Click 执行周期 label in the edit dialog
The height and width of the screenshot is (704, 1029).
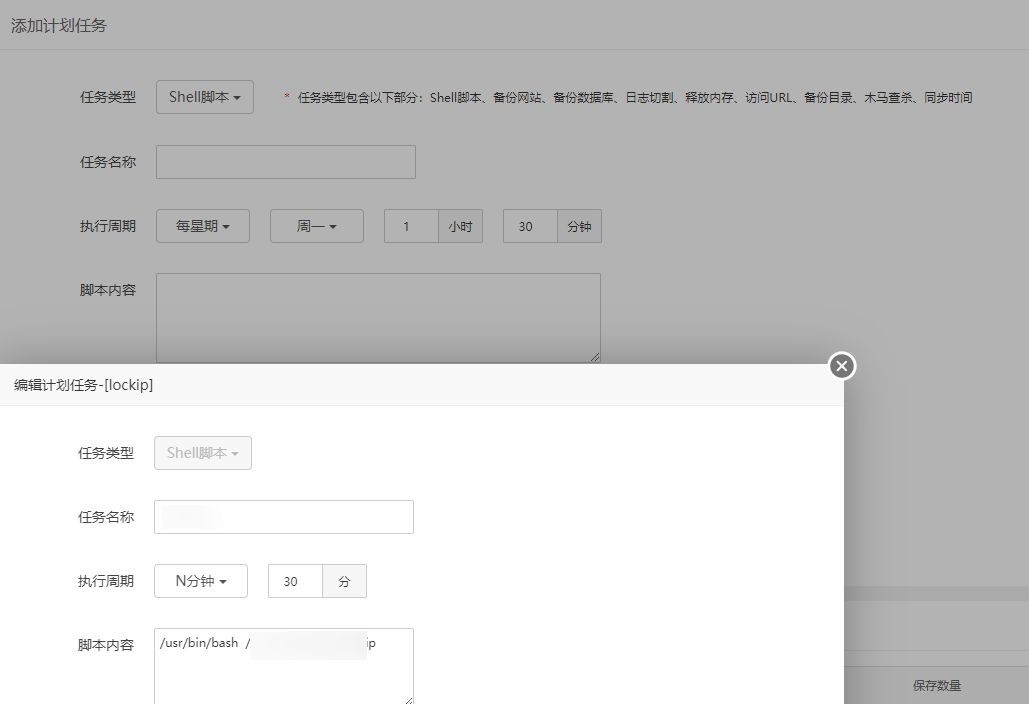(106, 581)
